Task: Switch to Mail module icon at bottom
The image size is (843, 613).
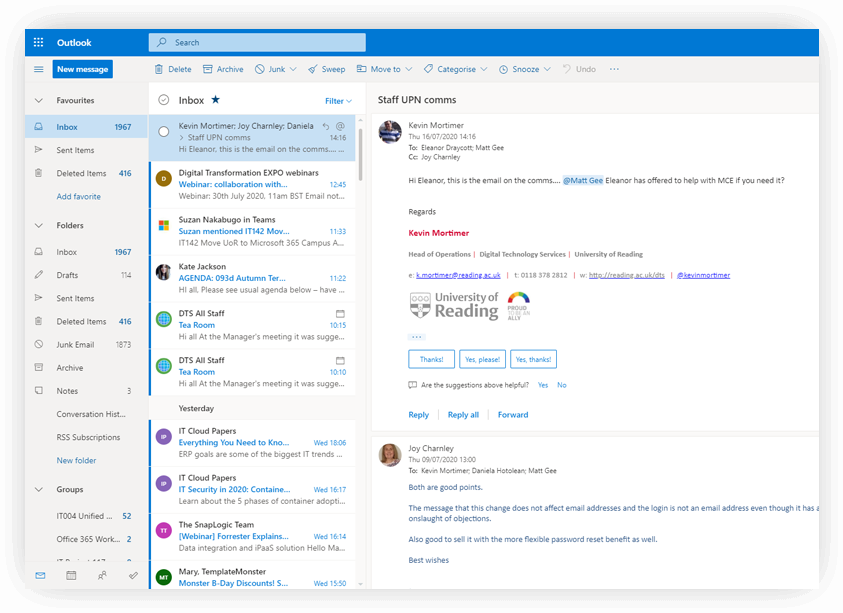Action: pyautogui.click(x=40, y=575)
